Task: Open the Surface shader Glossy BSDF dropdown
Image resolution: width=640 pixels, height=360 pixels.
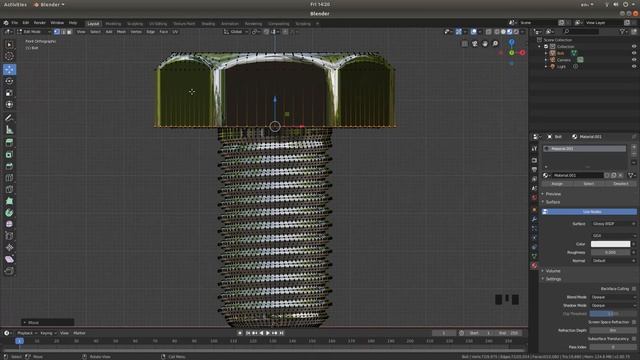Action: pos(613,224)
